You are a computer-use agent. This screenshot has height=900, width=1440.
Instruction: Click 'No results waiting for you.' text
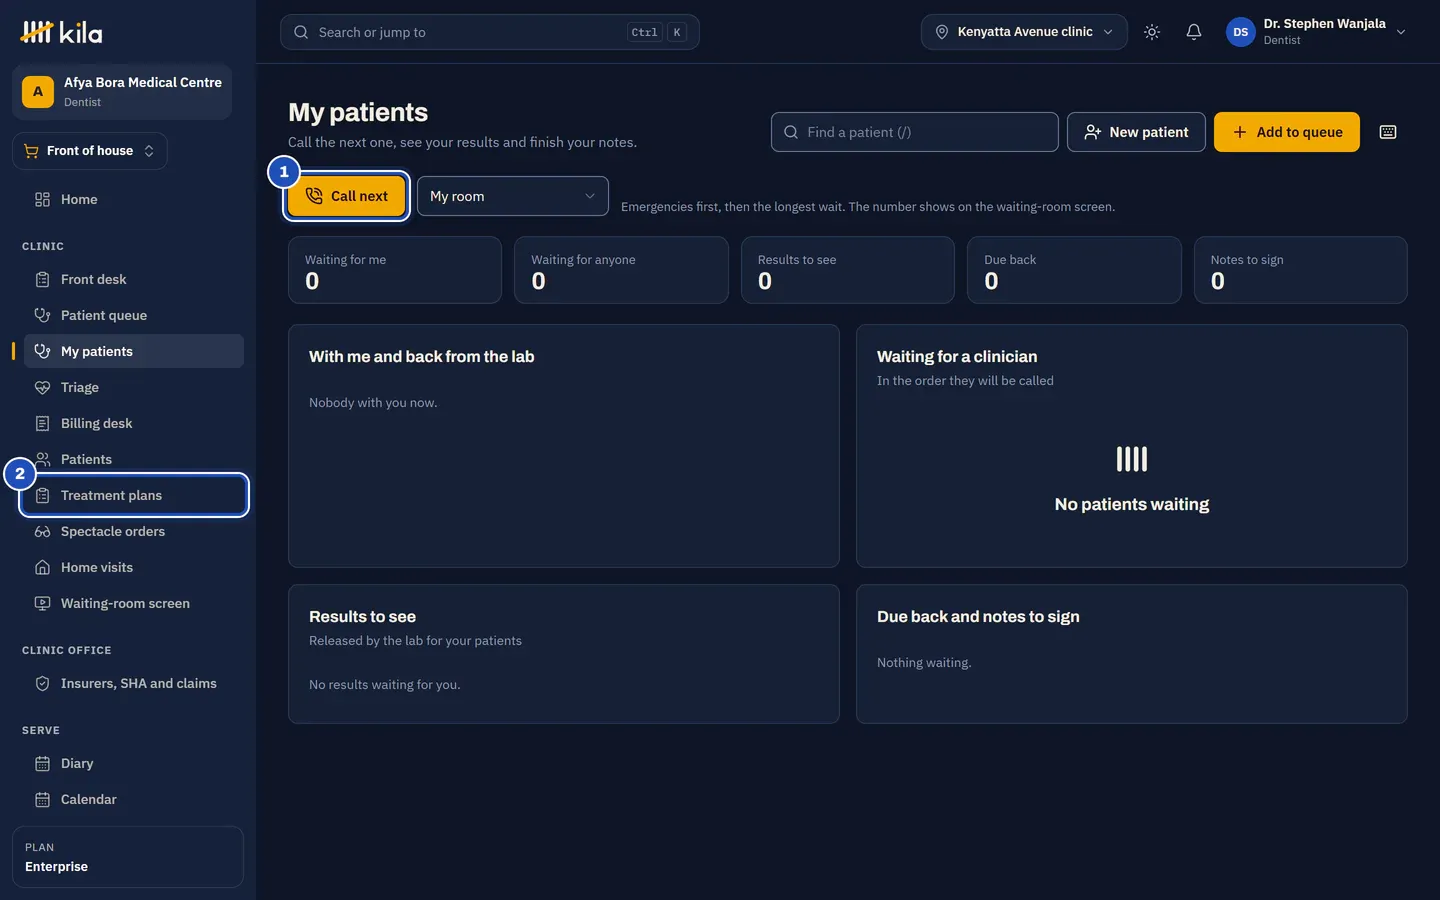click(385, 685)
